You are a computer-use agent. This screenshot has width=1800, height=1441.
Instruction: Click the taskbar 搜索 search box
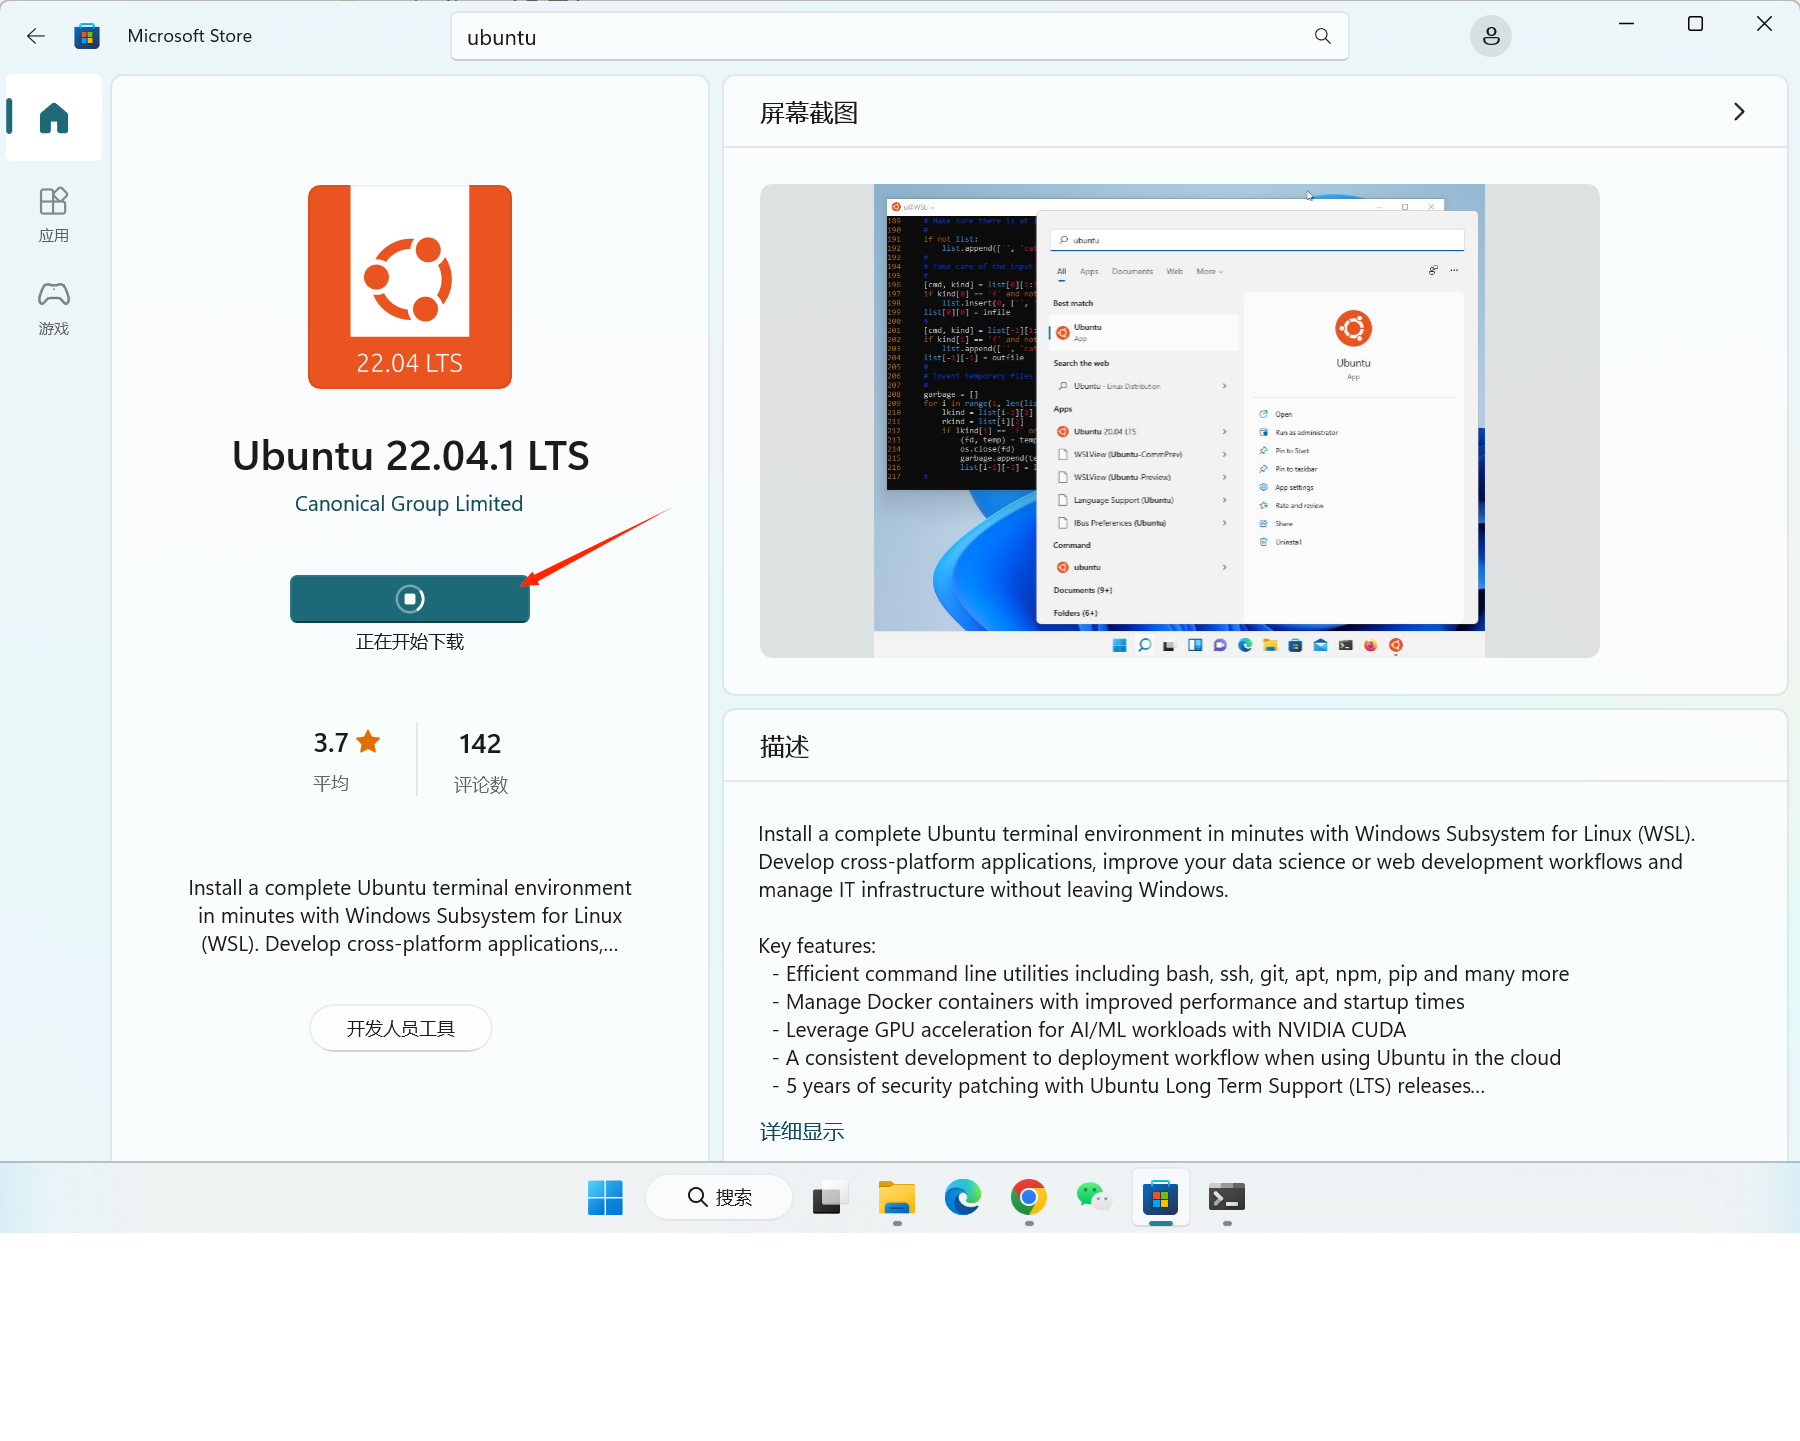click(719, 1197)
